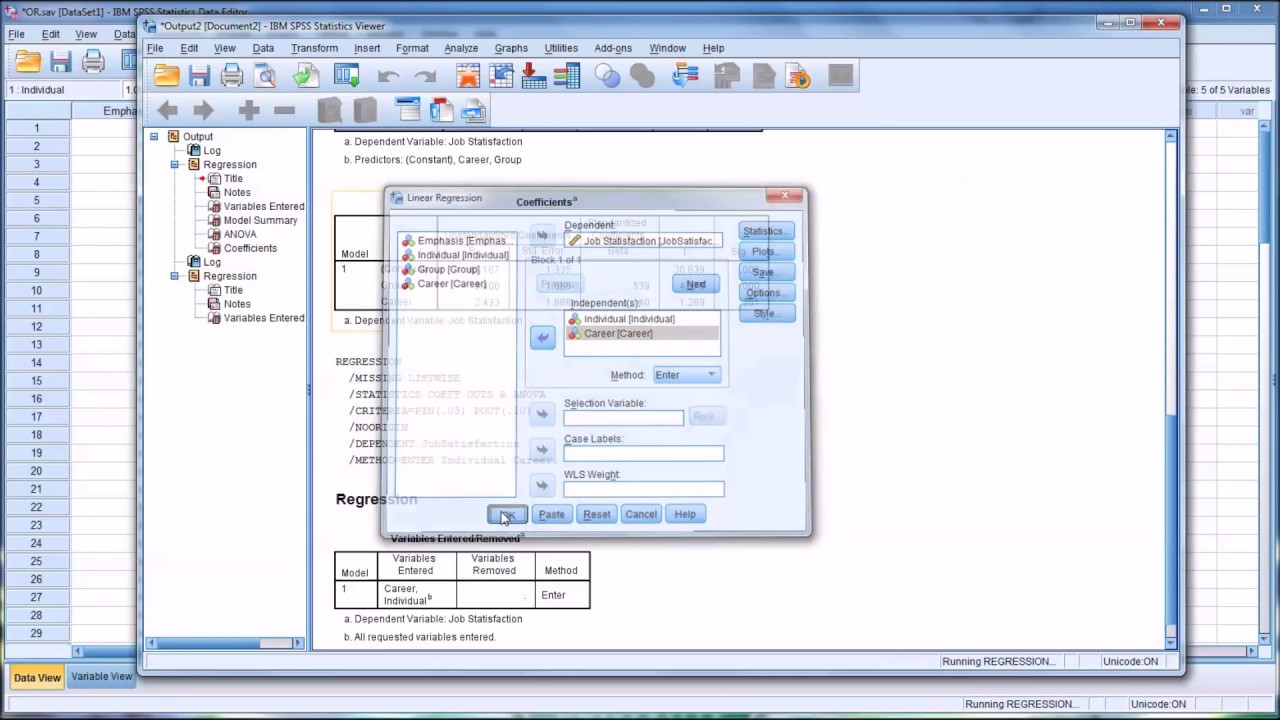Click the WLS Weight input field
Viewport: 1280px width, 720px height.
coord(643,489)
